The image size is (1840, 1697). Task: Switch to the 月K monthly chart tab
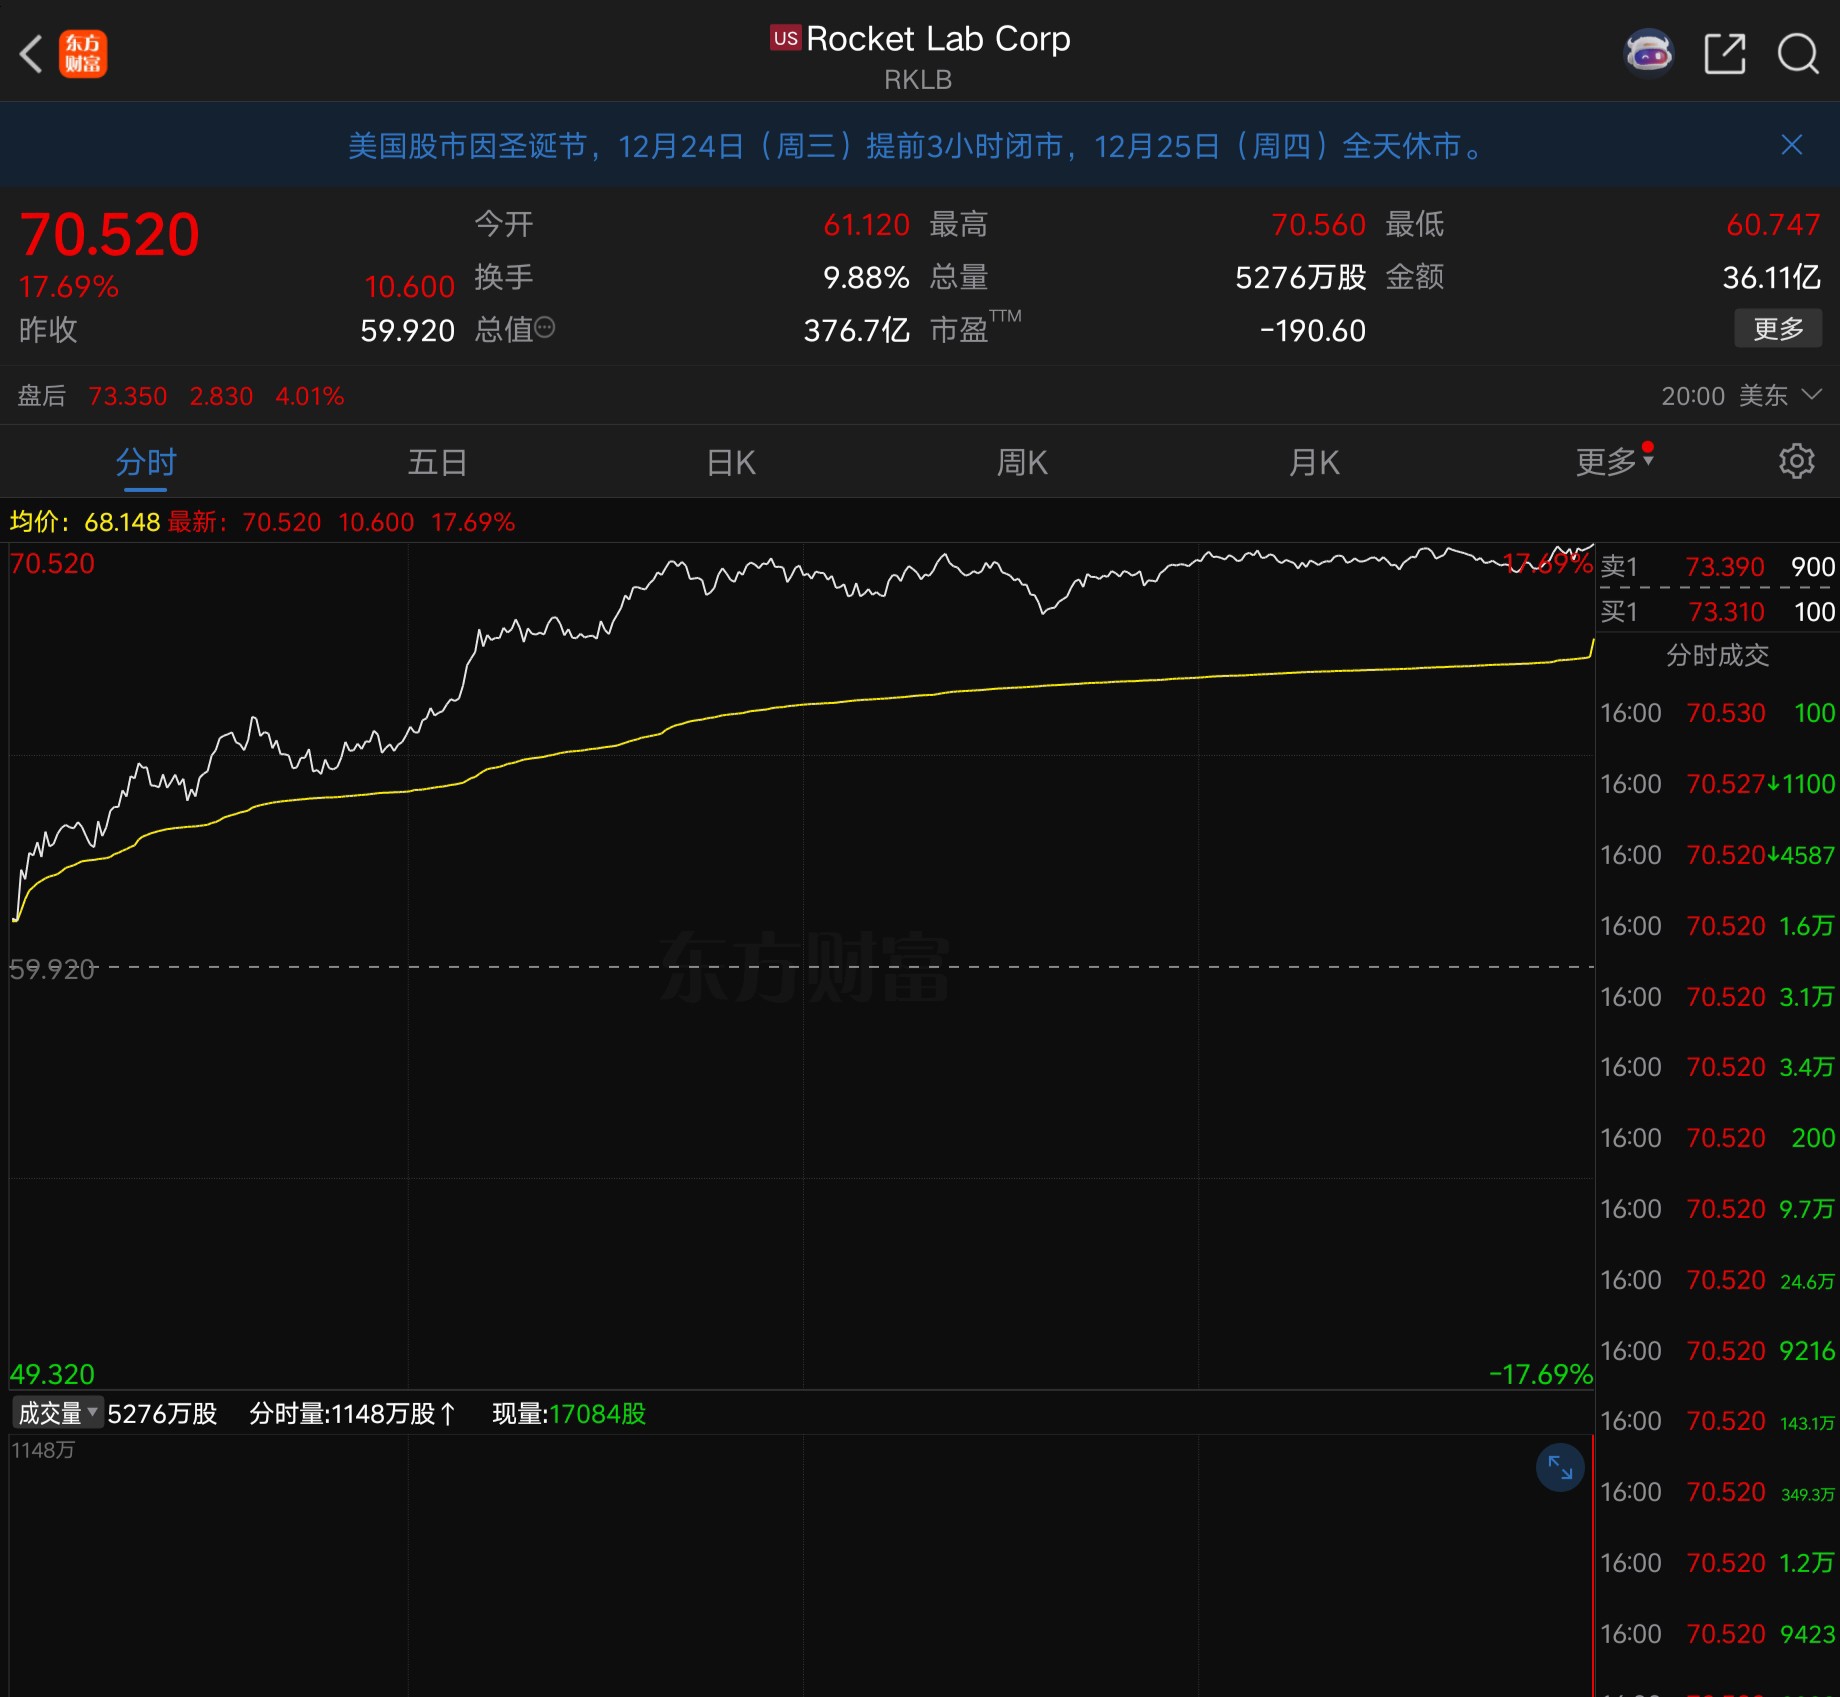[1314, 463]
